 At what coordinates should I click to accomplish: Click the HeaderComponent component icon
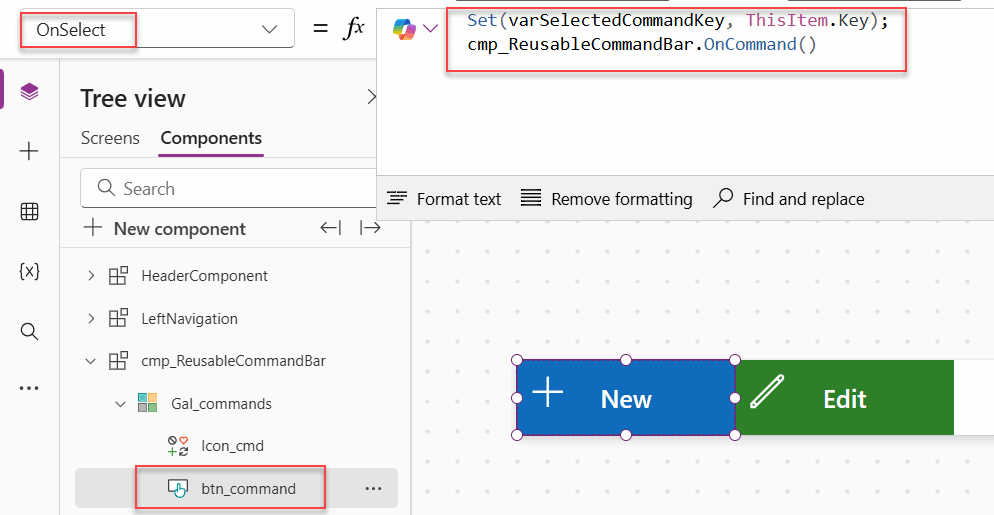tap(118, 276)
